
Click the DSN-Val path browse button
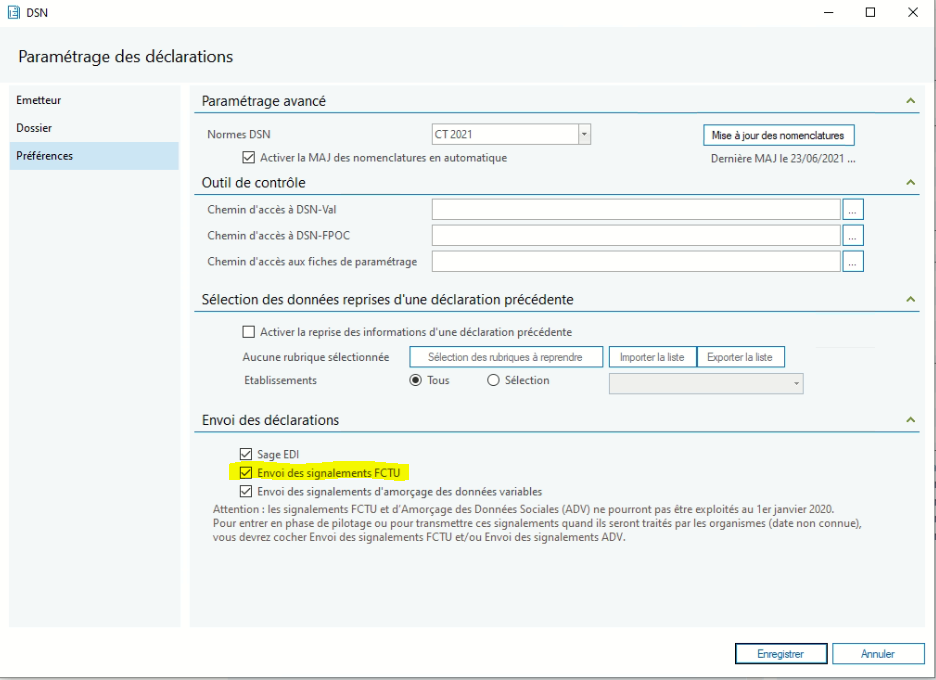click(x=852, y=209)
